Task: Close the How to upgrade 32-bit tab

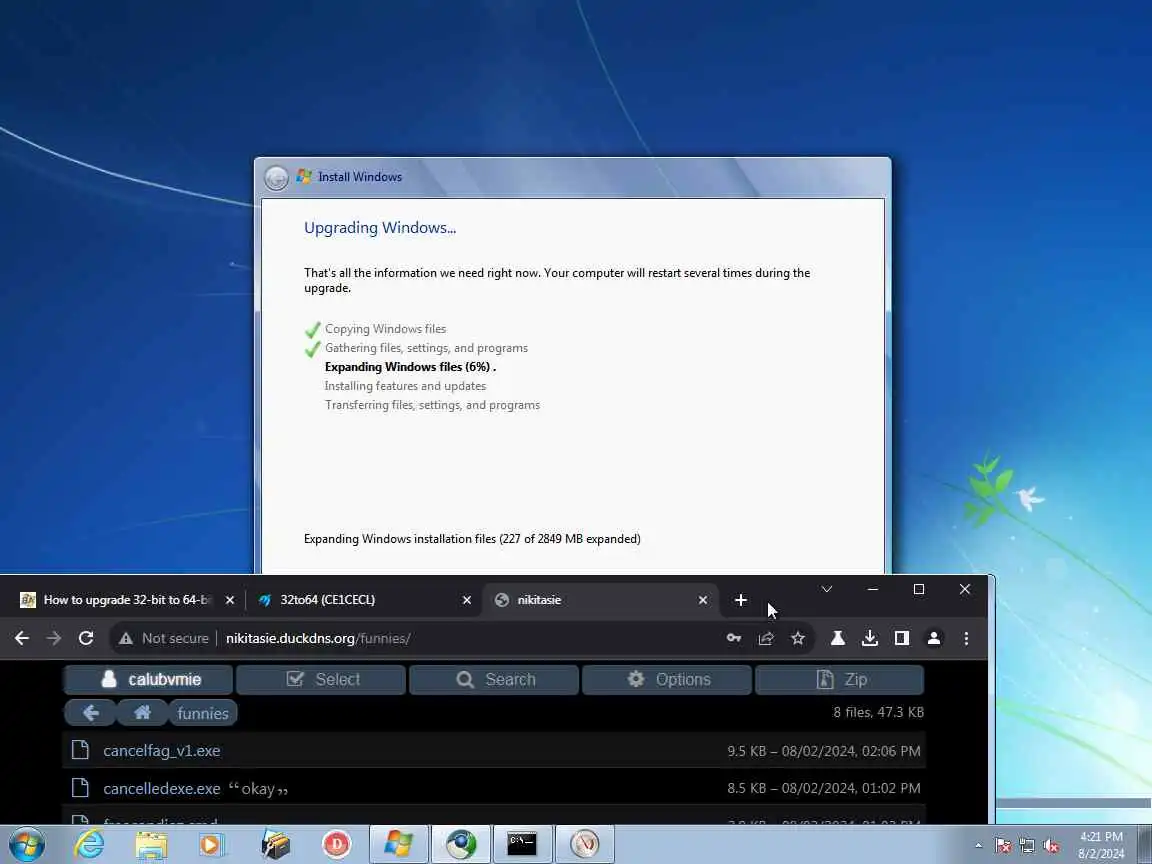Action: pyautogui.click(x=230, y=600)
